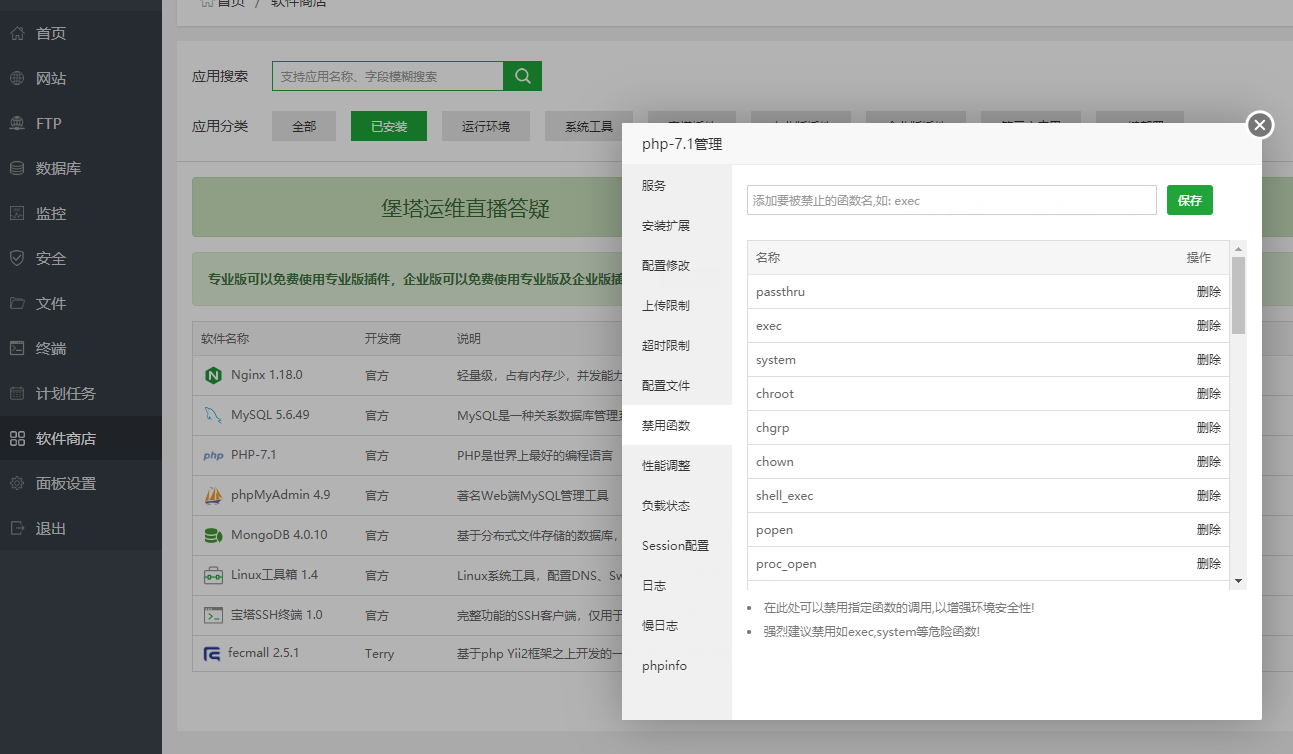Viewport: 1293px width, 754px height.
Task: Open 终端 from the sidebar
Action: click(45, 347)
